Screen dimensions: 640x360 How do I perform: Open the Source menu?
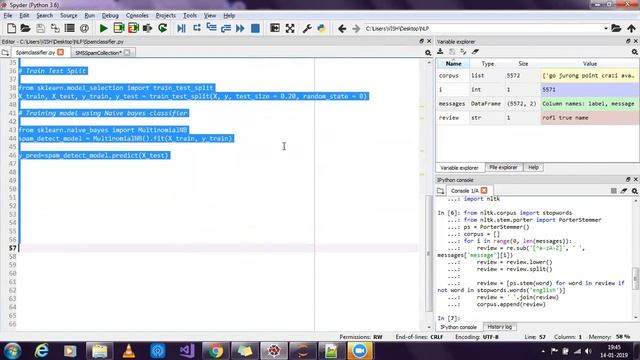pos(69,16)
